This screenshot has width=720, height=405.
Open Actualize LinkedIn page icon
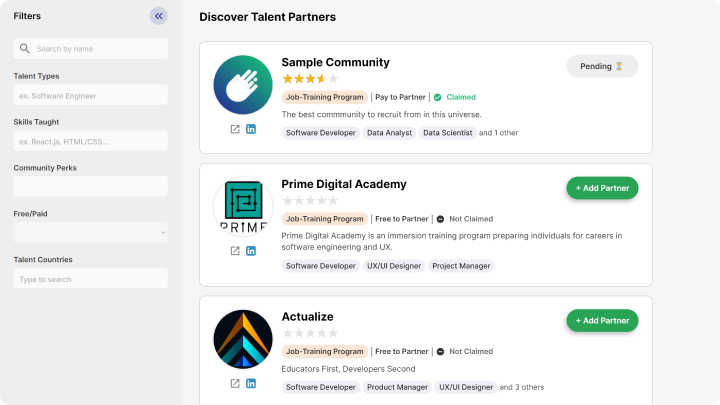pos(251,383)
